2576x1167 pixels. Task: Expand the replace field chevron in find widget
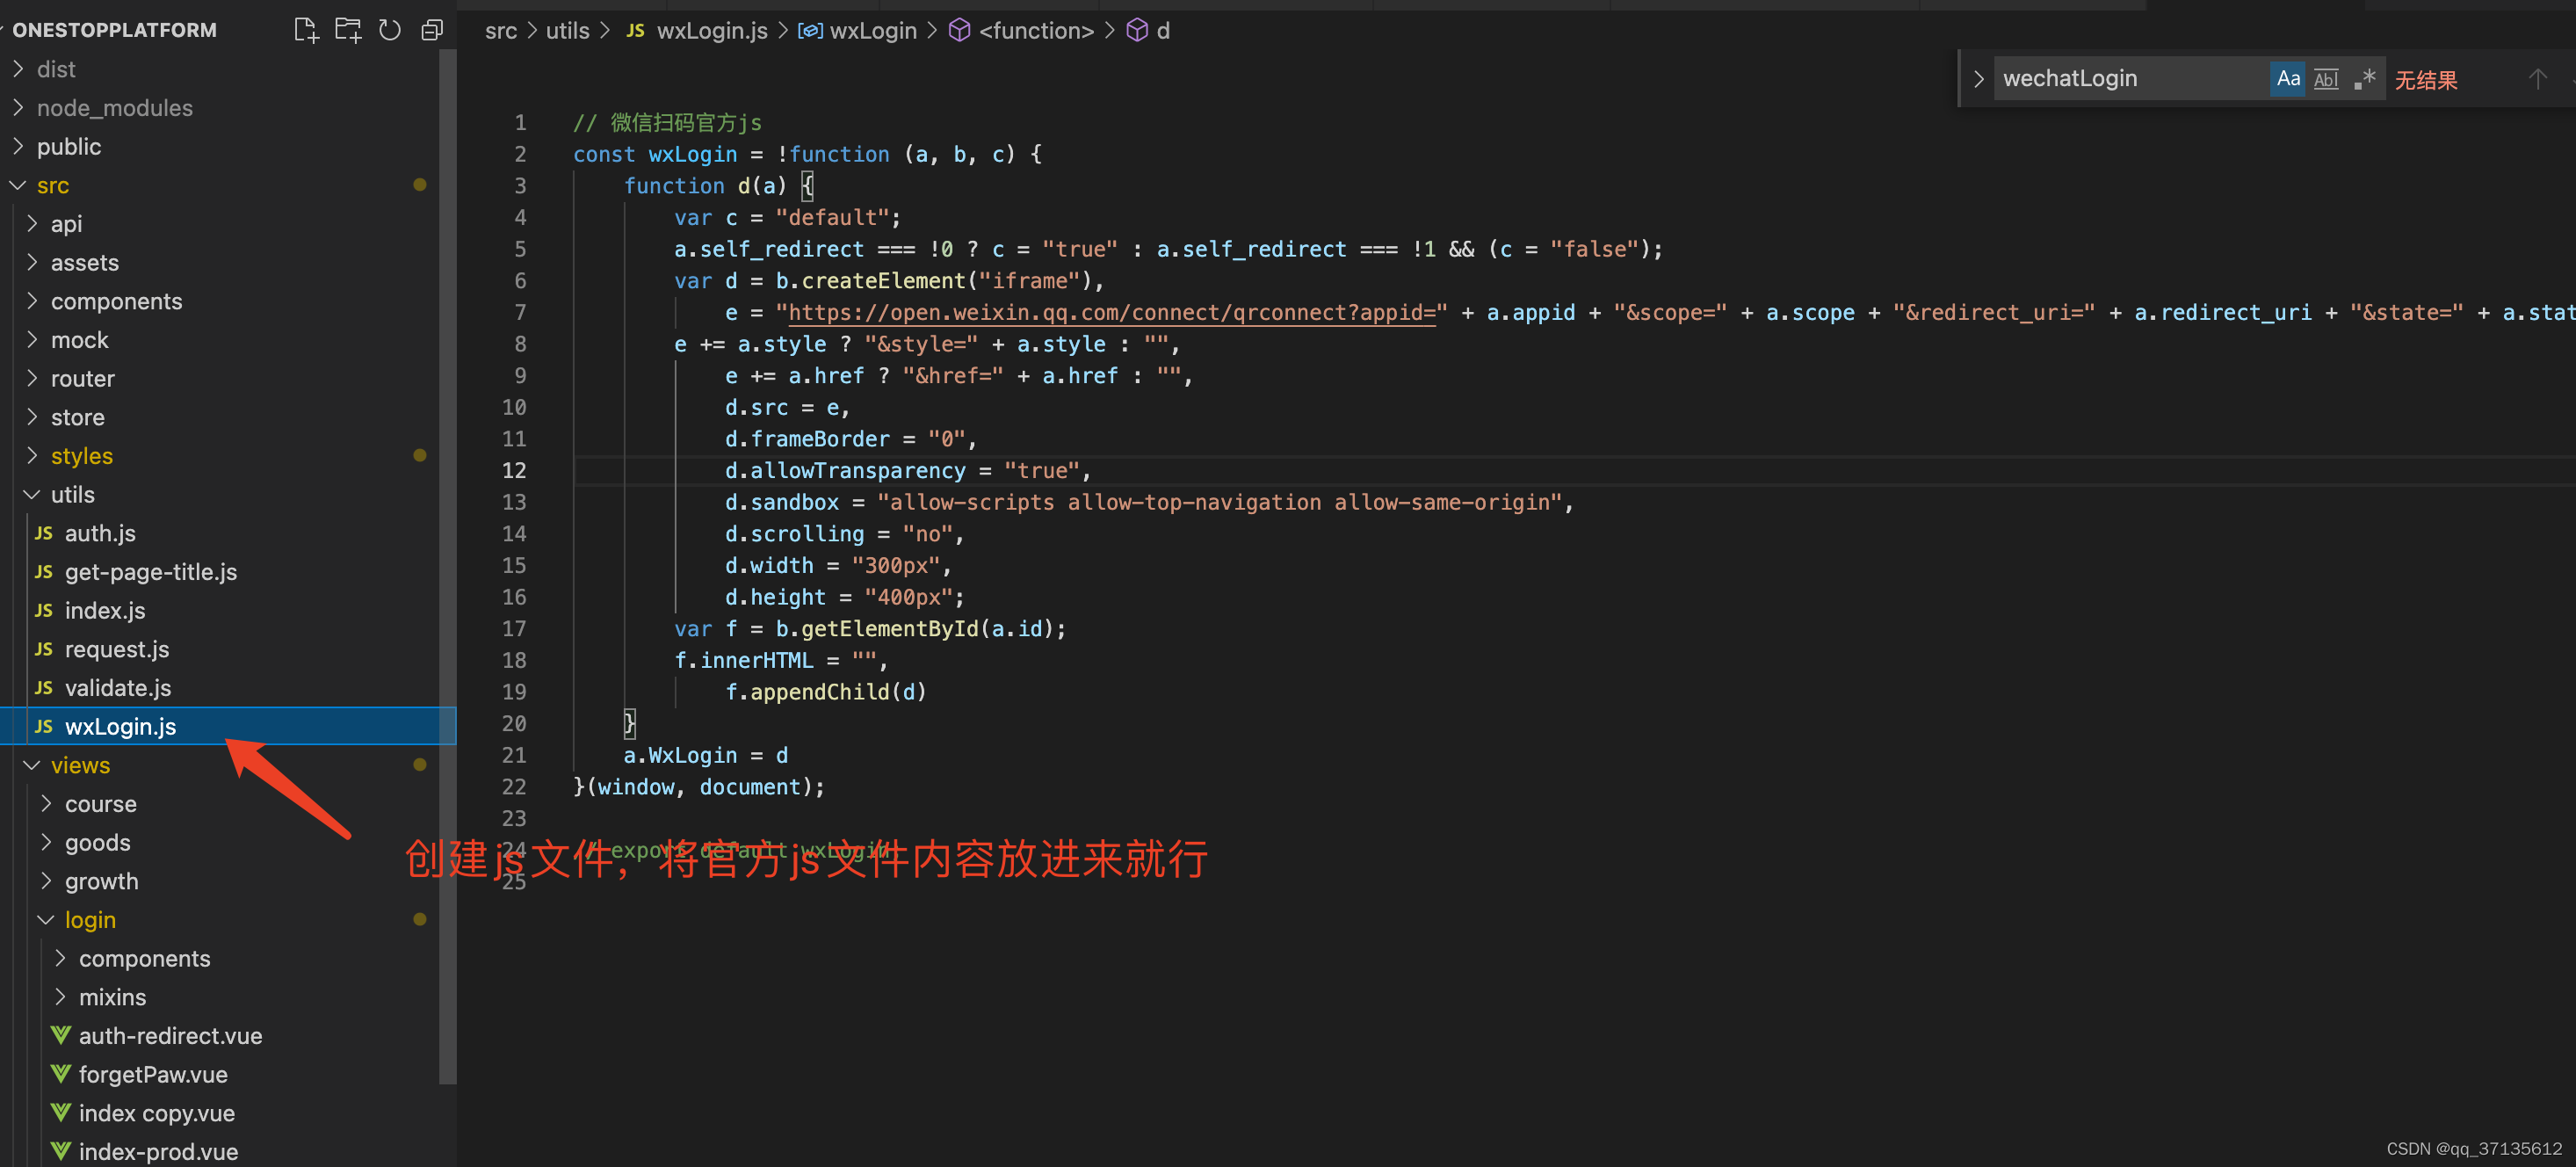click(x=1978, y=79)
